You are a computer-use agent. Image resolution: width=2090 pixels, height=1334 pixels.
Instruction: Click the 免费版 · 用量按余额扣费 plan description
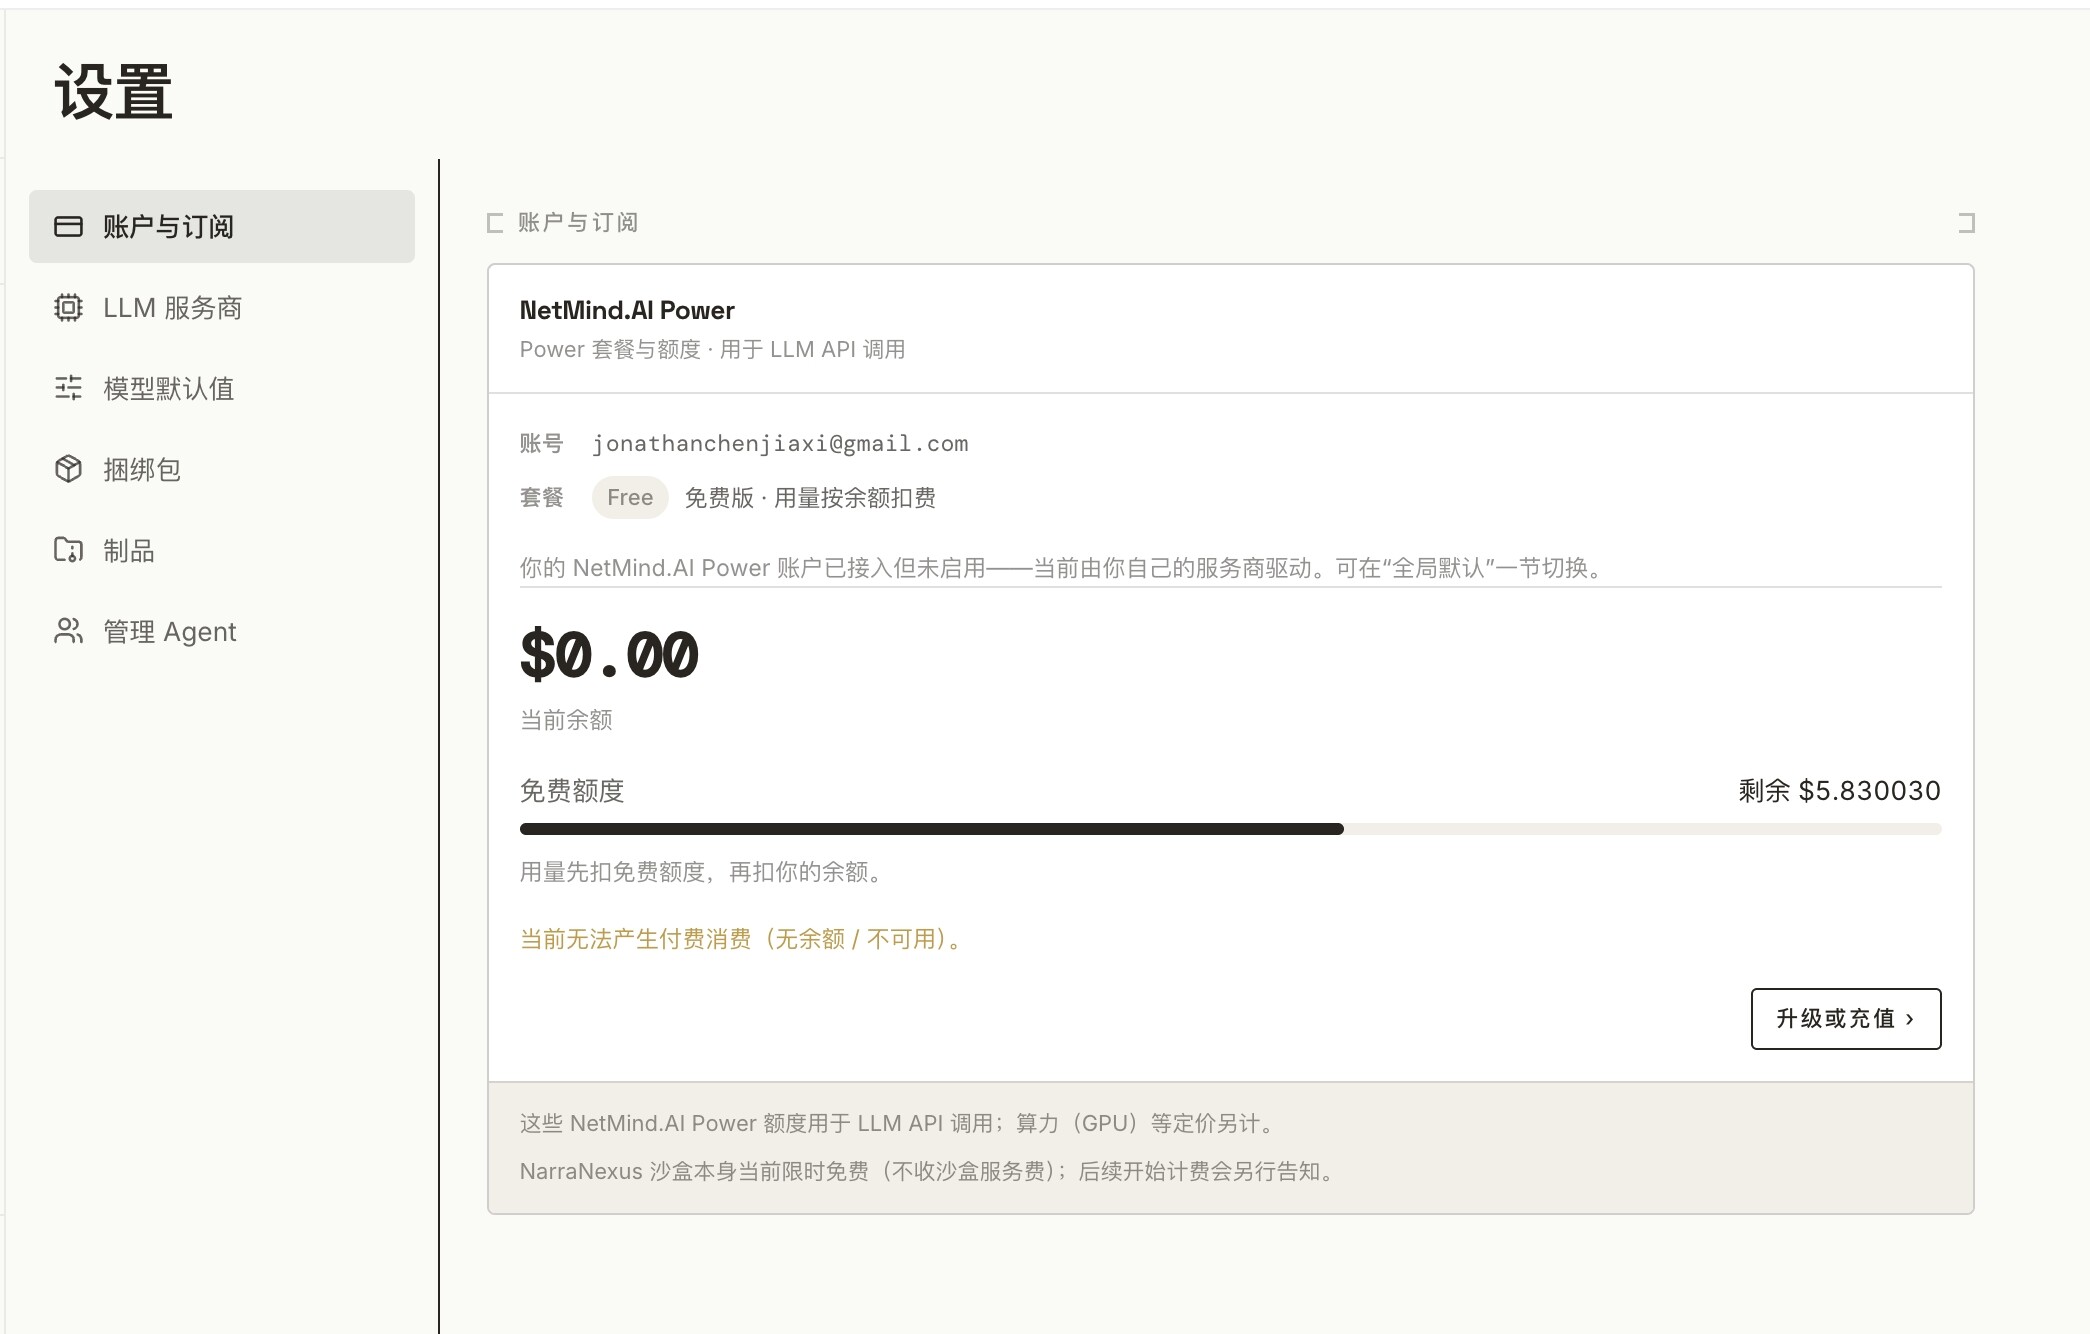tap(810, 498)
